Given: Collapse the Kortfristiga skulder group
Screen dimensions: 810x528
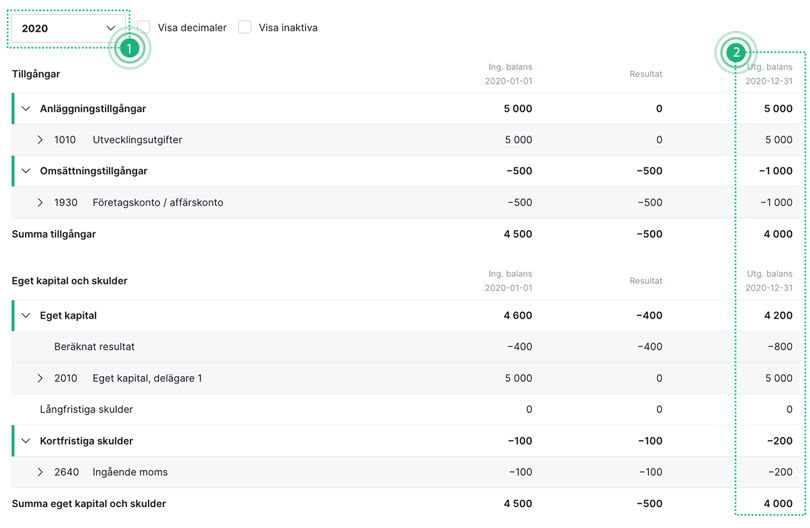Looking at the screenshot, I should pos(26,441).
